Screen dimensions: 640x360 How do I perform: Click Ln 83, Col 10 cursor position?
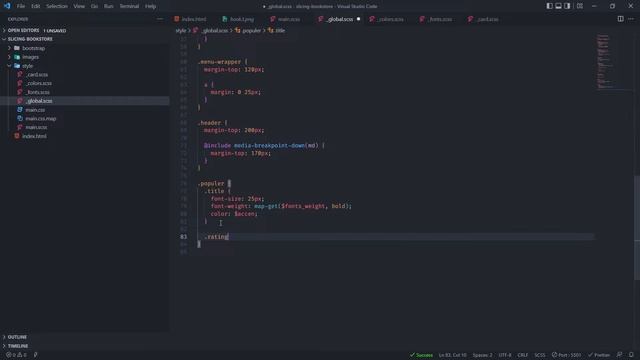coord(452,355)
